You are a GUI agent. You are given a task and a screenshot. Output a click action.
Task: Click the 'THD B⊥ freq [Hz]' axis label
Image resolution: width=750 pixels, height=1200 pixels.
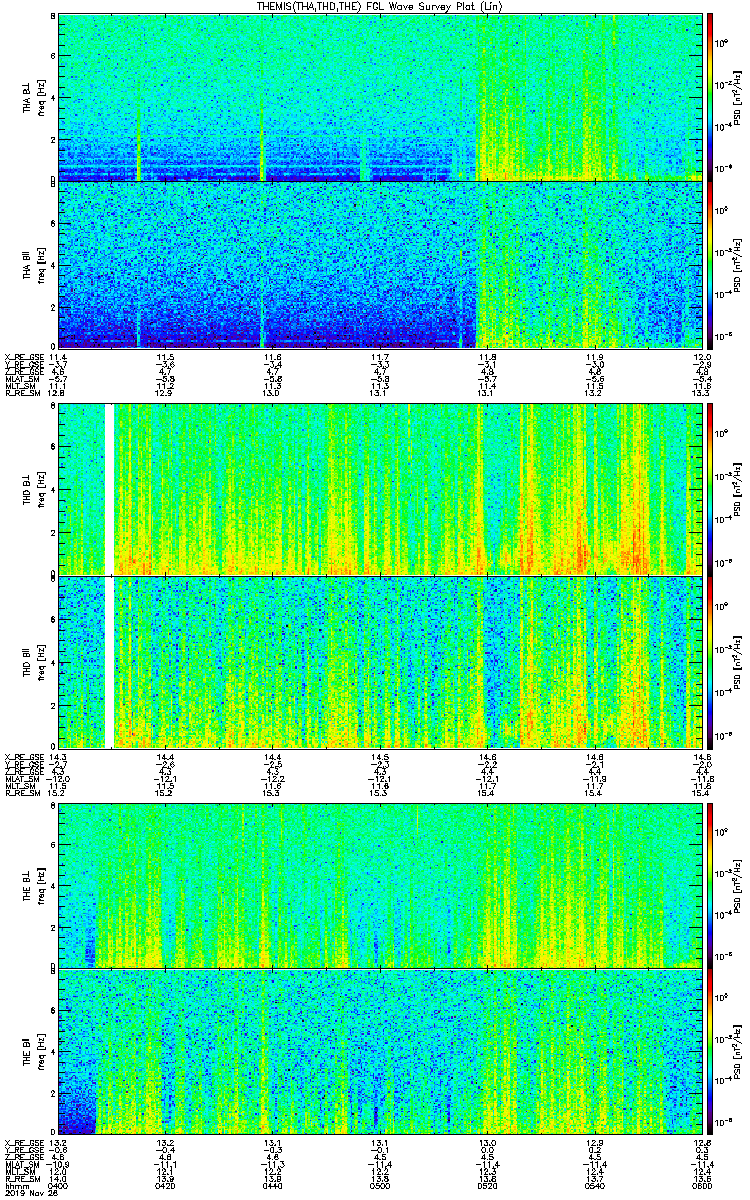pyautogui.click(x=33, y=490)
